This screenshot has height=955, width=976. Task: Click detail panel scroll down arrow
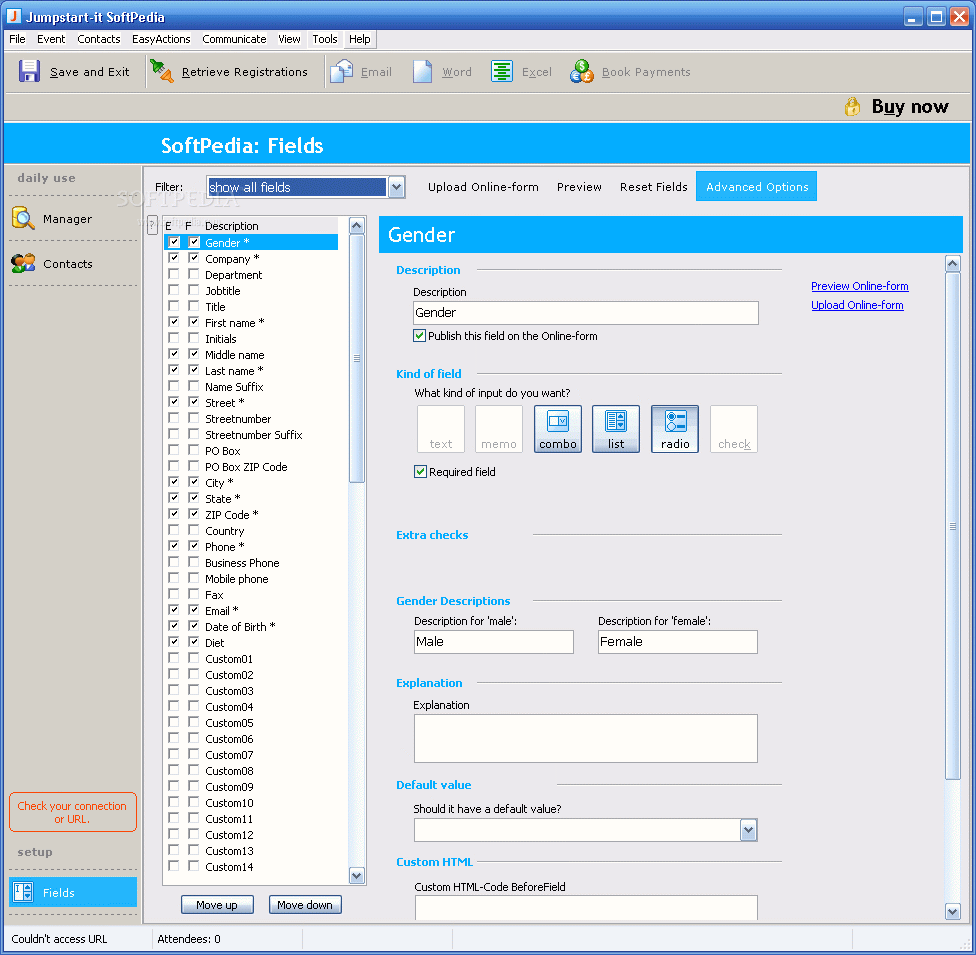[952, 912]
